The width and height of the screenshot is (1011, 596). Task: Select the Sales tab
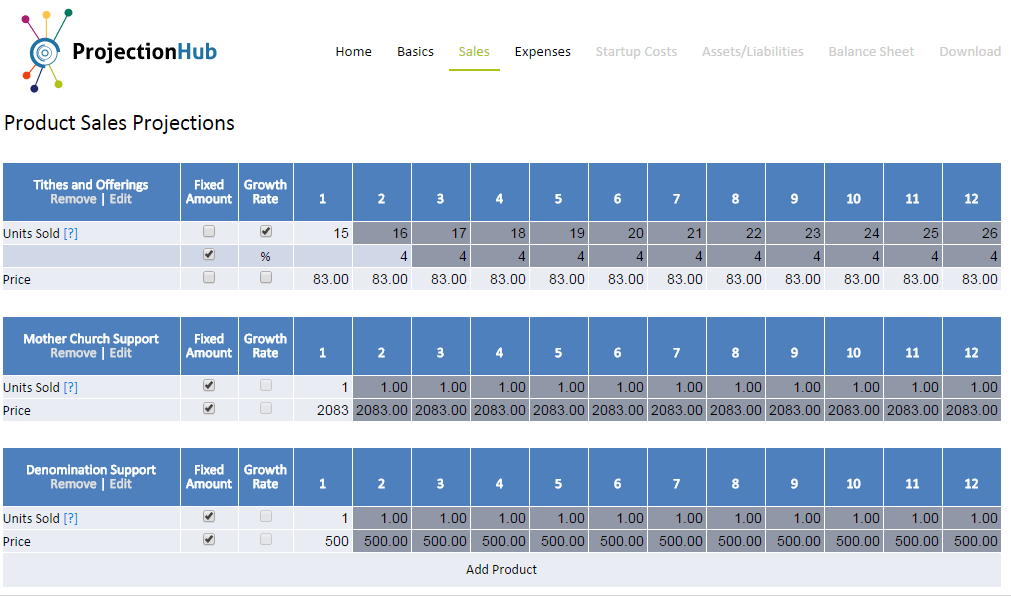coord(473,51)
